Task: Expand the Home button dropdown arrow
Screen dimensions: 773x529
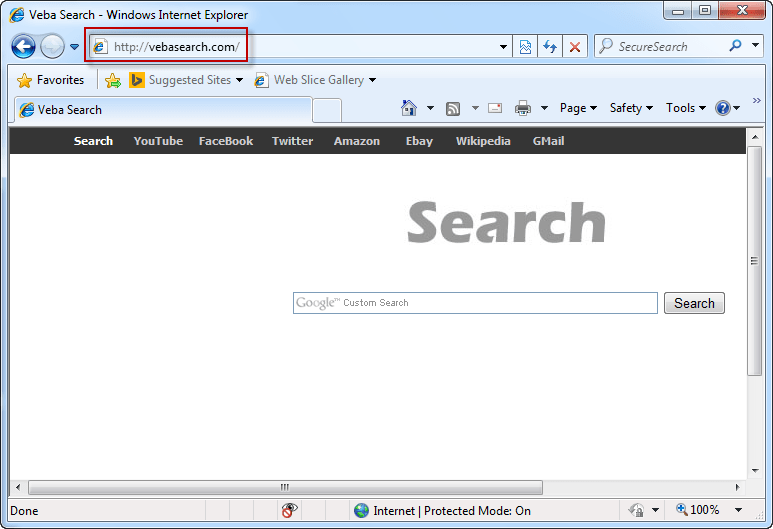Action: (430, 107)
